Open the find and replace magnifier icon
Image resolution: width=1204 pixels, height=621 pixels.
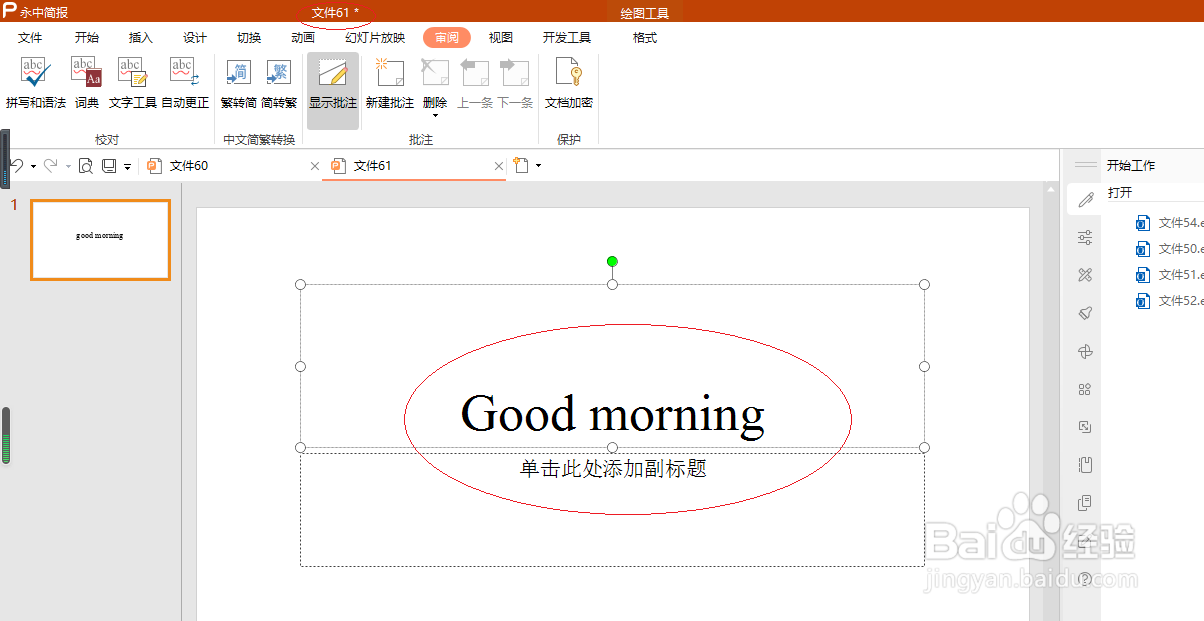pos(85,165)
